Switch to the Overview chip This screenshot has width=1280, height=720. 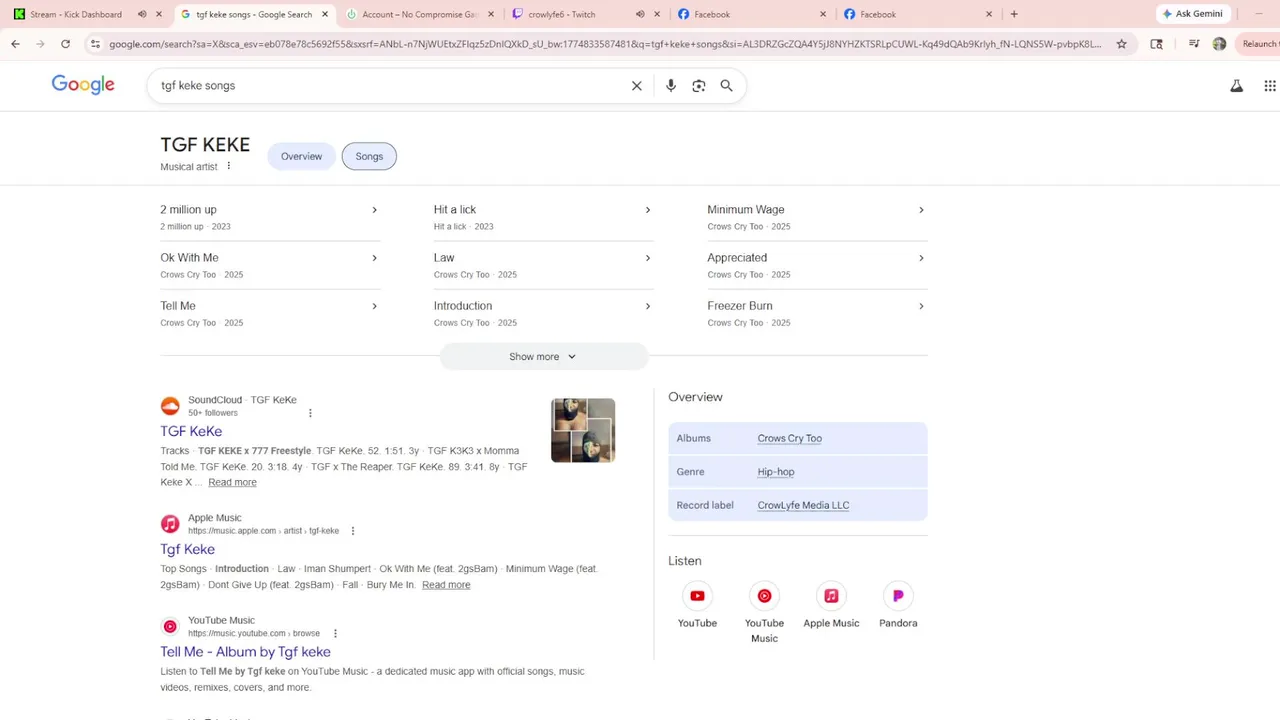click(301, 156)
